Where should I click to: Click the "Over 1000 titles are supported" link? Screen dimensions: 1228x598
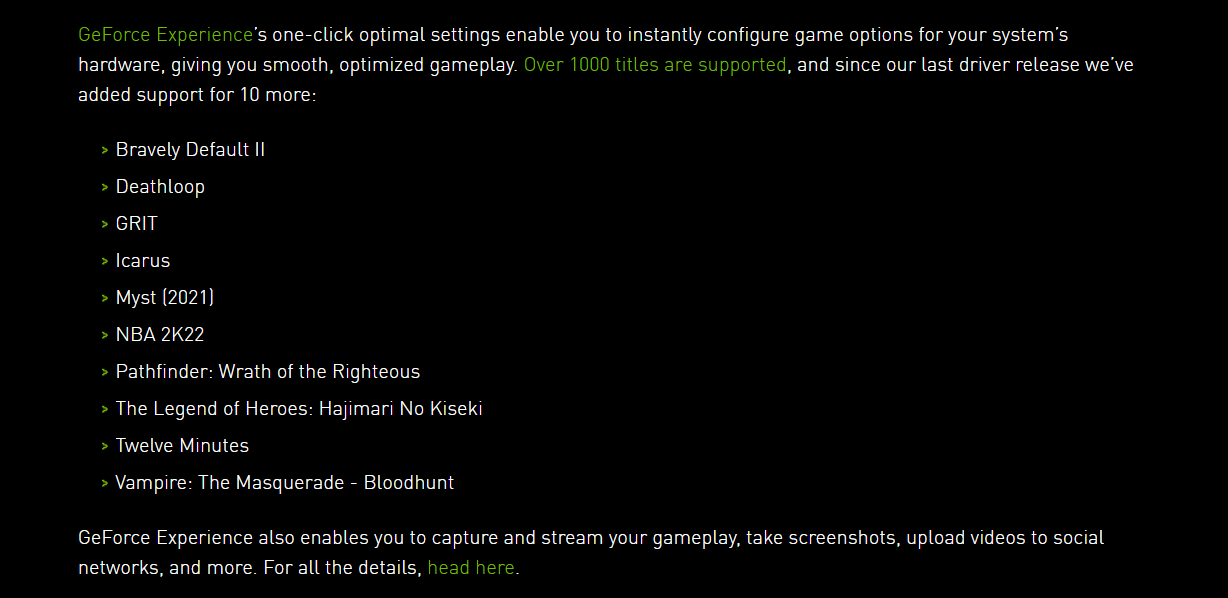point(655,65)
